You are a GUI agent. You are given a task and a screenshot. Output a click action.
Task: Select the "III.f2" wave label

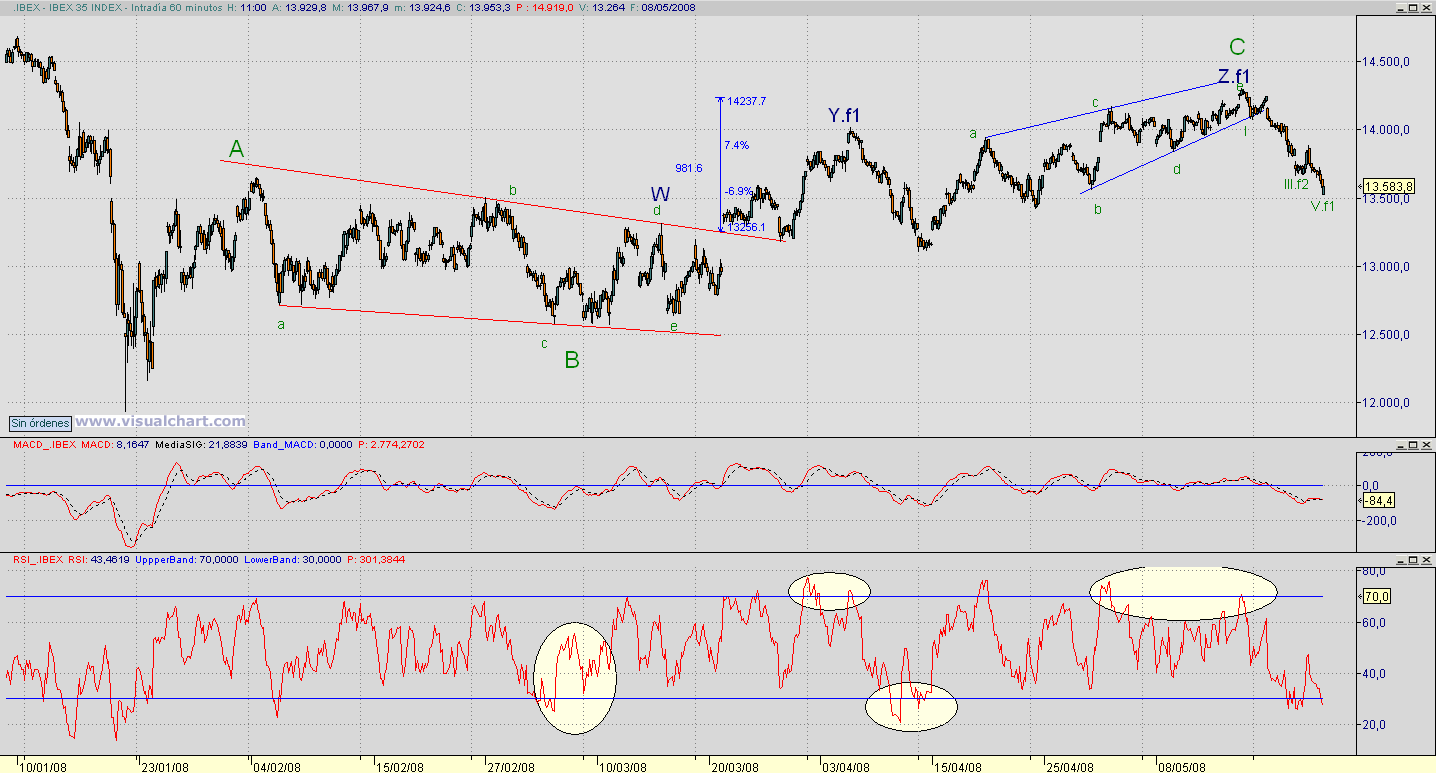pyautogui.click(x=1296, y=185)
